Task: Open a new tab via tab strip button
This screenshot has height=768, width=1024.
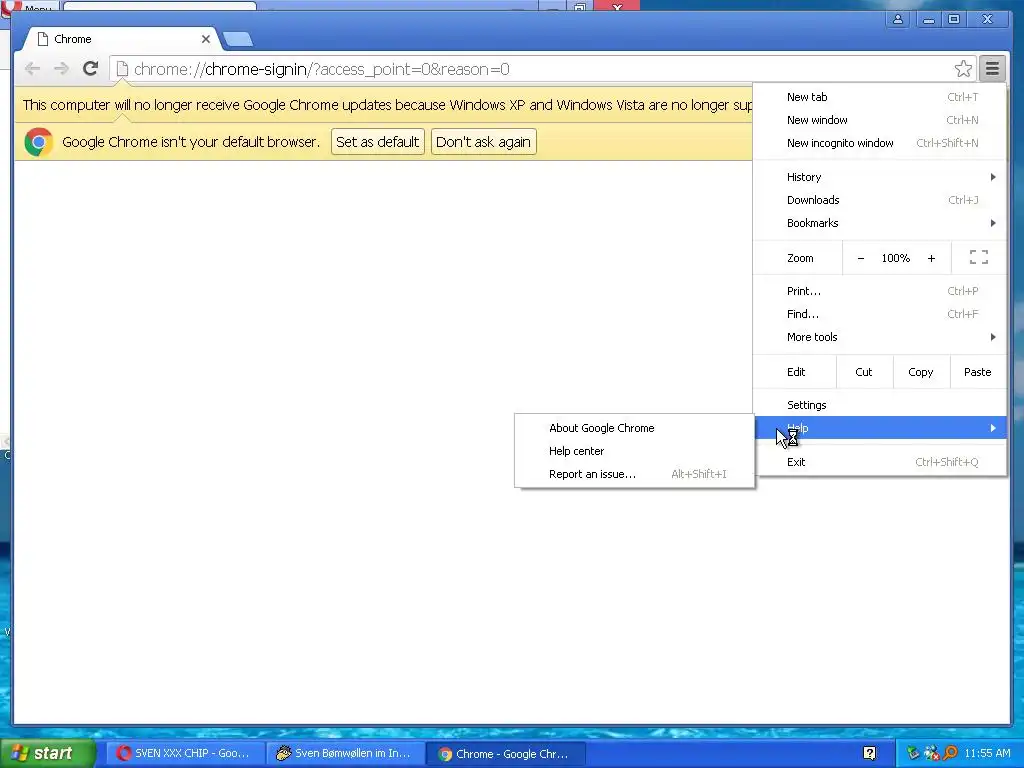Action: [238, 40]
